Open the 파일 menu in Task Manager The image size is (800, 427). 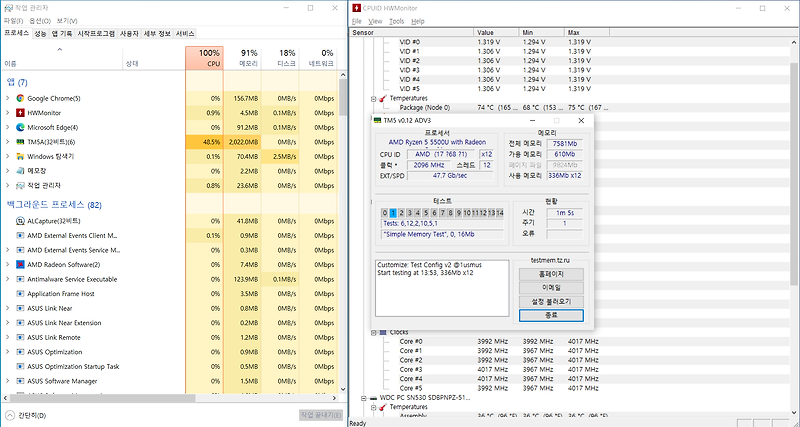pos(14,21)
